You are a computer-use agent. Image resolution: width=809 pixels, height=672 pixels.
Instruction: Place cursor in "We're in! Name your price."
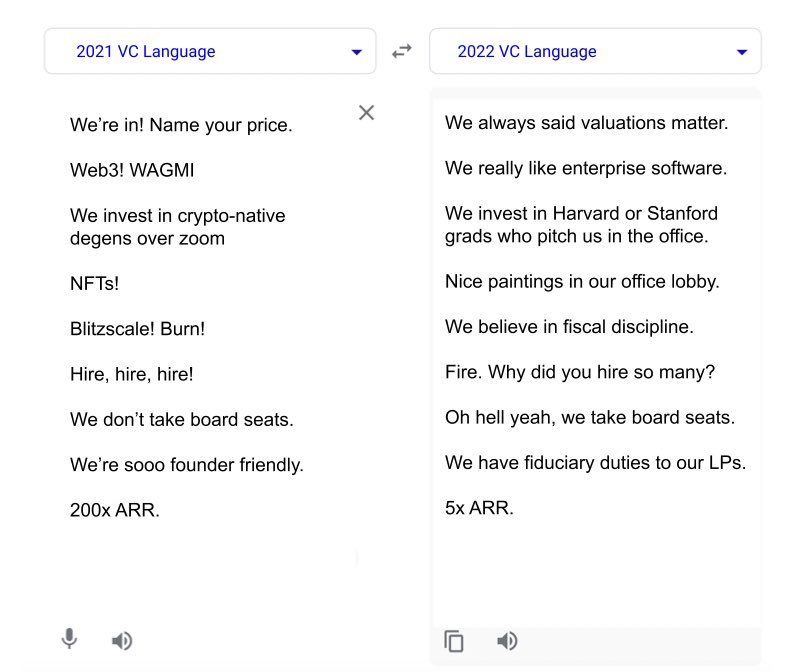coord(180,125)
